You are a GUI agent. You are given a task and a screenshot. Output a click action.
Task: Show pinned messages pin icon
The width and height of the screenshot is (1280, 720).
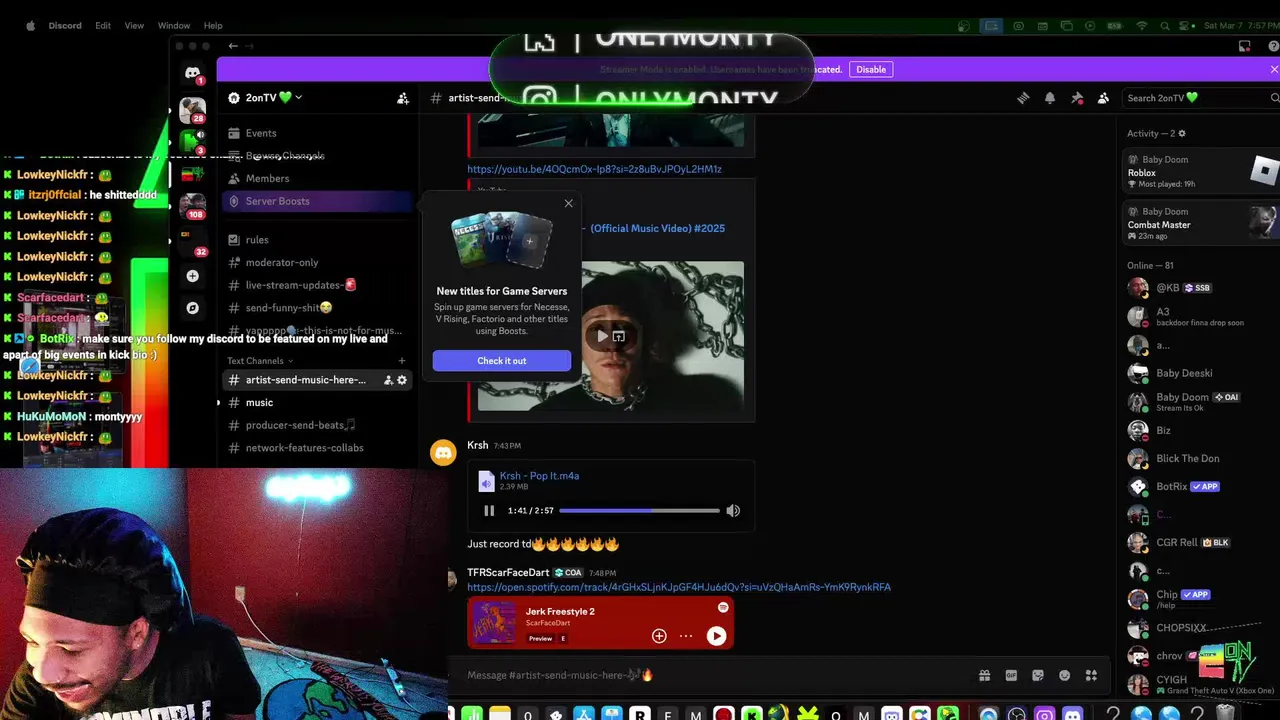coord(1077,98)
